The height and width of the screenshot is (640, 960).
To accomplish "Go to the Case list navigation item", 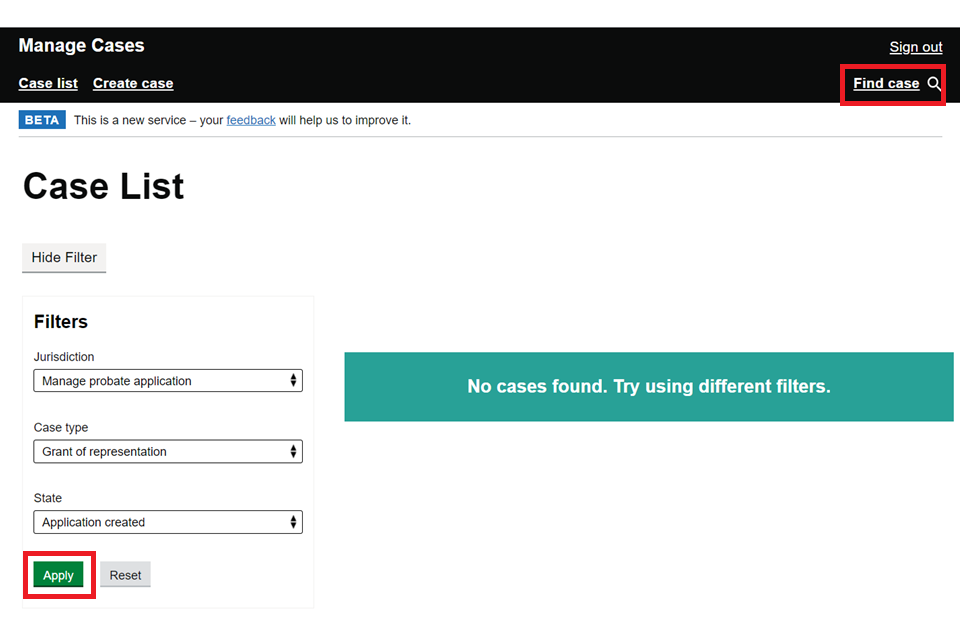I will (x=48, y=83).
